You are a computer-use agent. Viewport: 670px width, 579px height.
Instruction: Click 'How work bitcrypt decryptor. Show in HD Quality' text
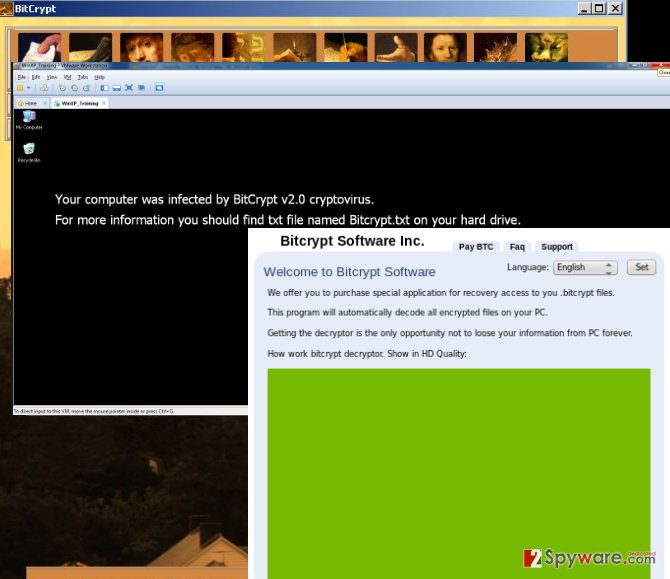(367, 354)
